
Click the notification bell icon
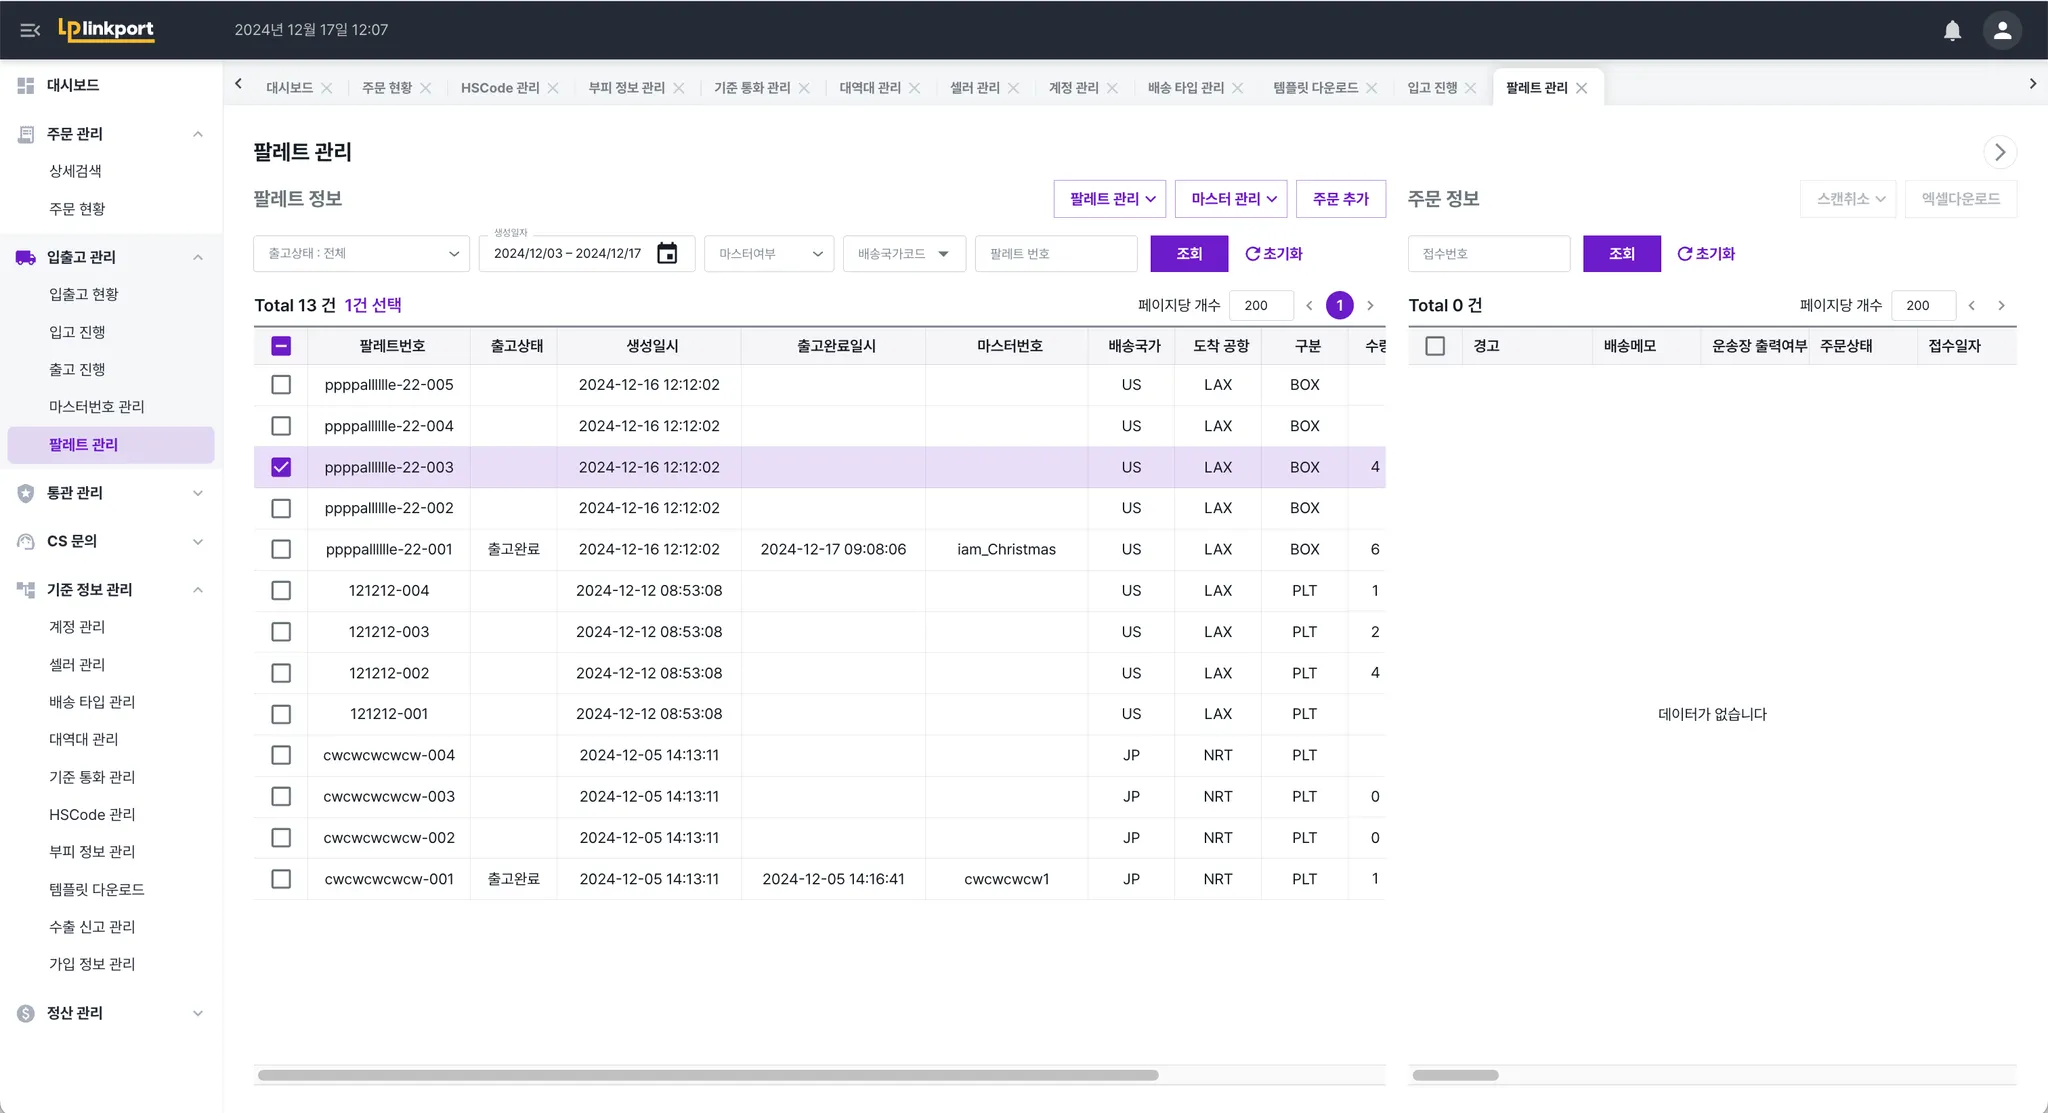[x=1952, y=30]
